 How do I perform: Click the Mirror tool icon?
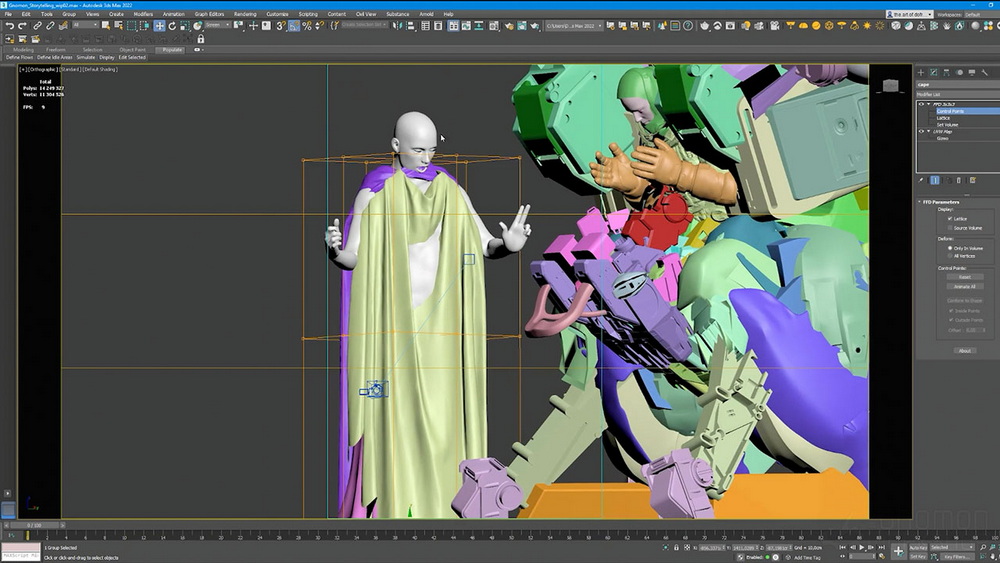398,26
